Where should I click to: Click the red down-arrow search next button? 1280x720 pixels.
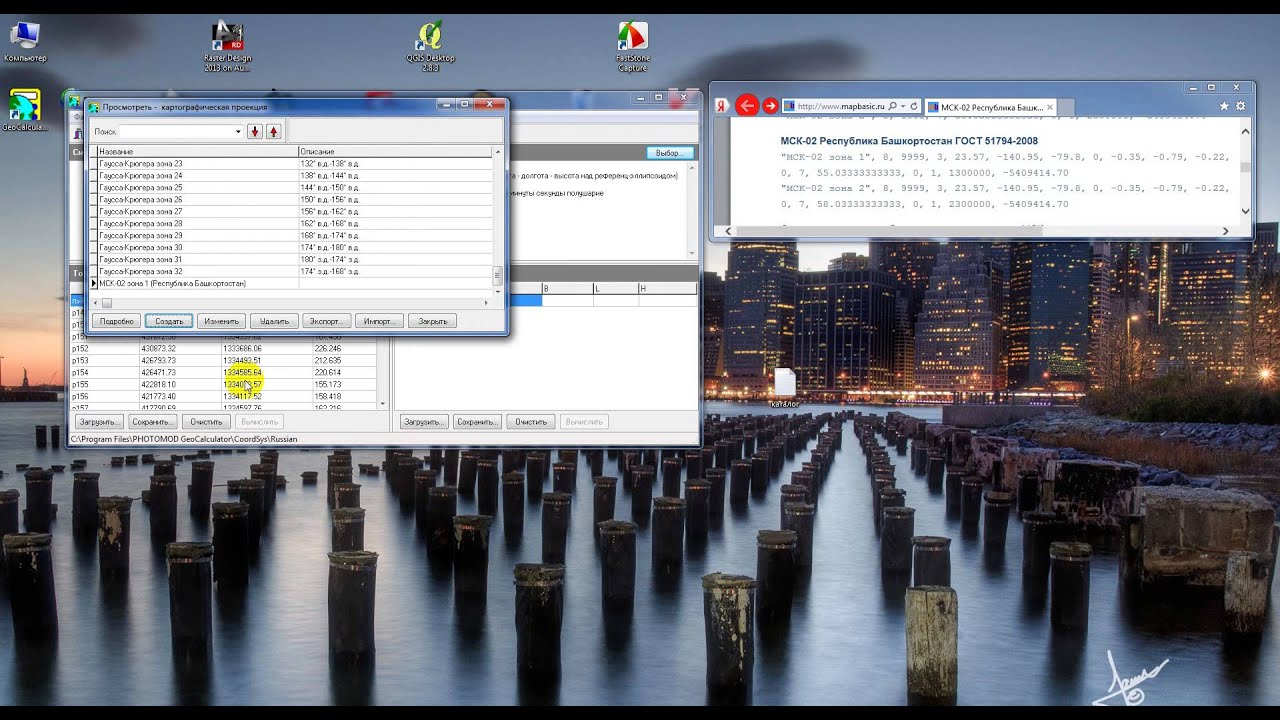click(x=255, y=131)
